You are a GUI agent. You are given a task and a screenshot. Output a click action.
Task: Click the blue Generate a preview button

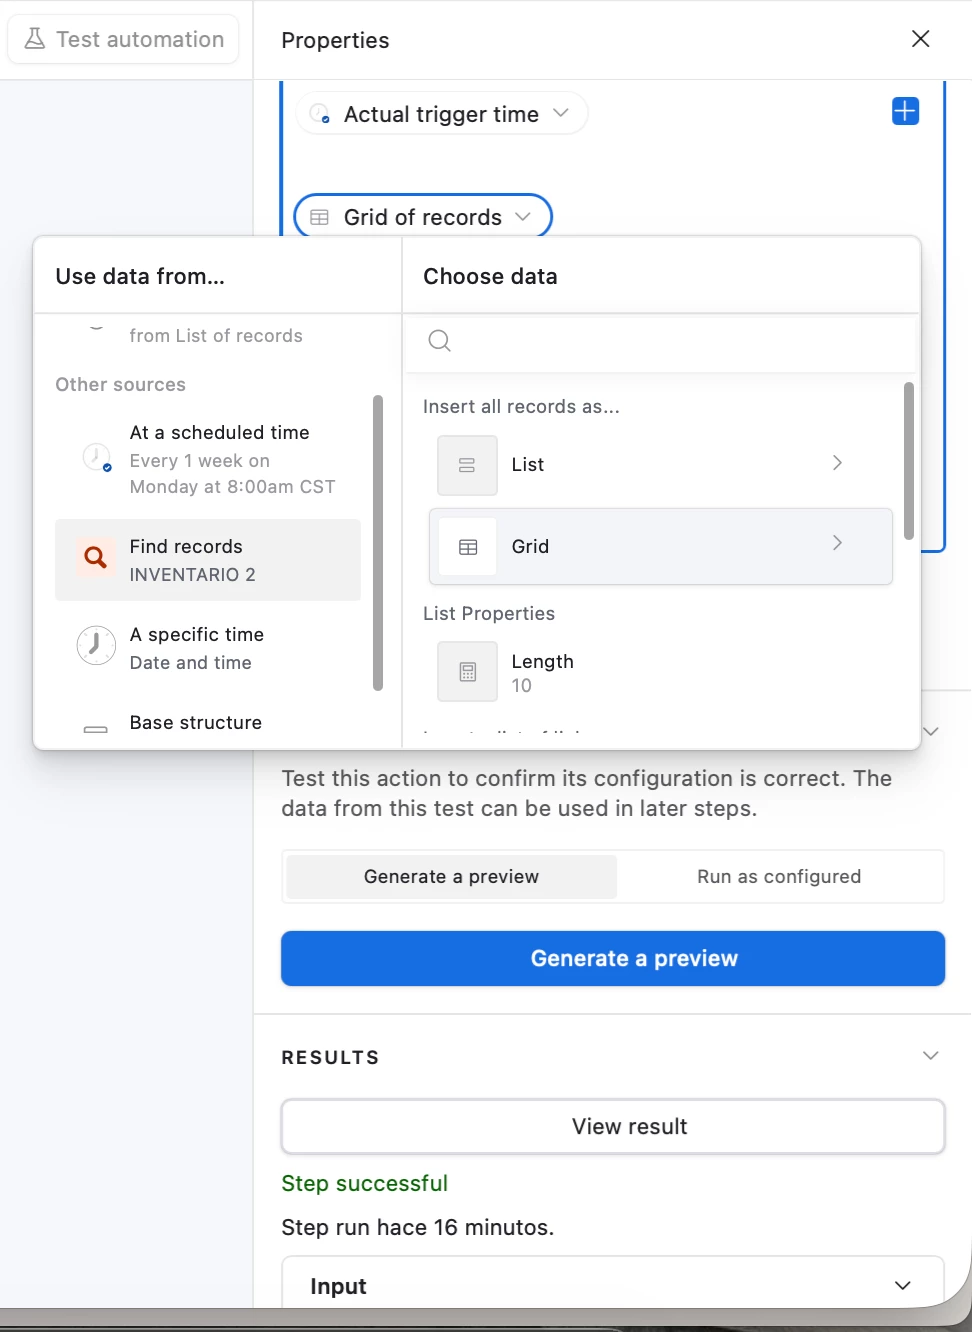tap(613, 959)
